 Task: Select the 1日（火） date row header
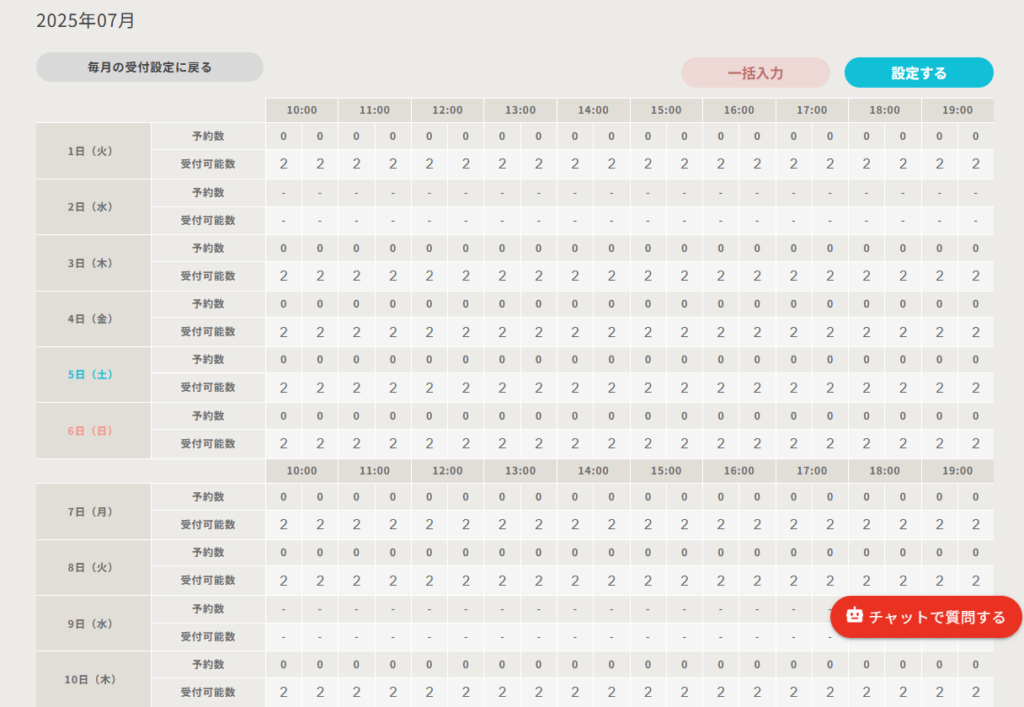[93, 151]
